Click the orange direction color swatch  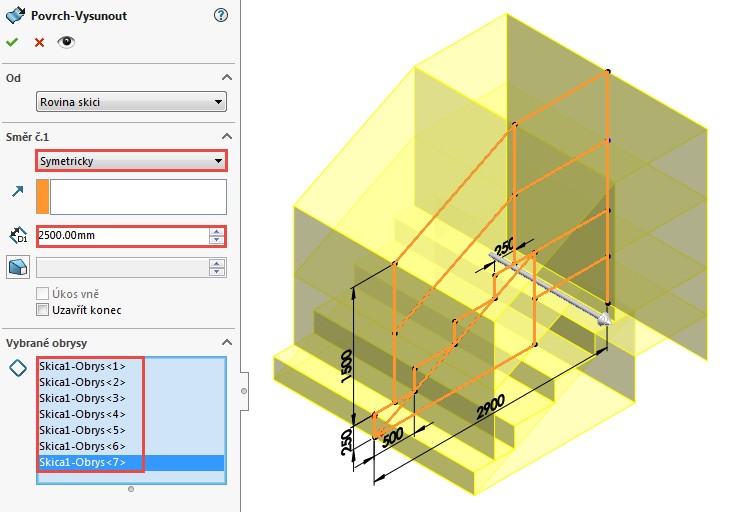tap(43, 197)
